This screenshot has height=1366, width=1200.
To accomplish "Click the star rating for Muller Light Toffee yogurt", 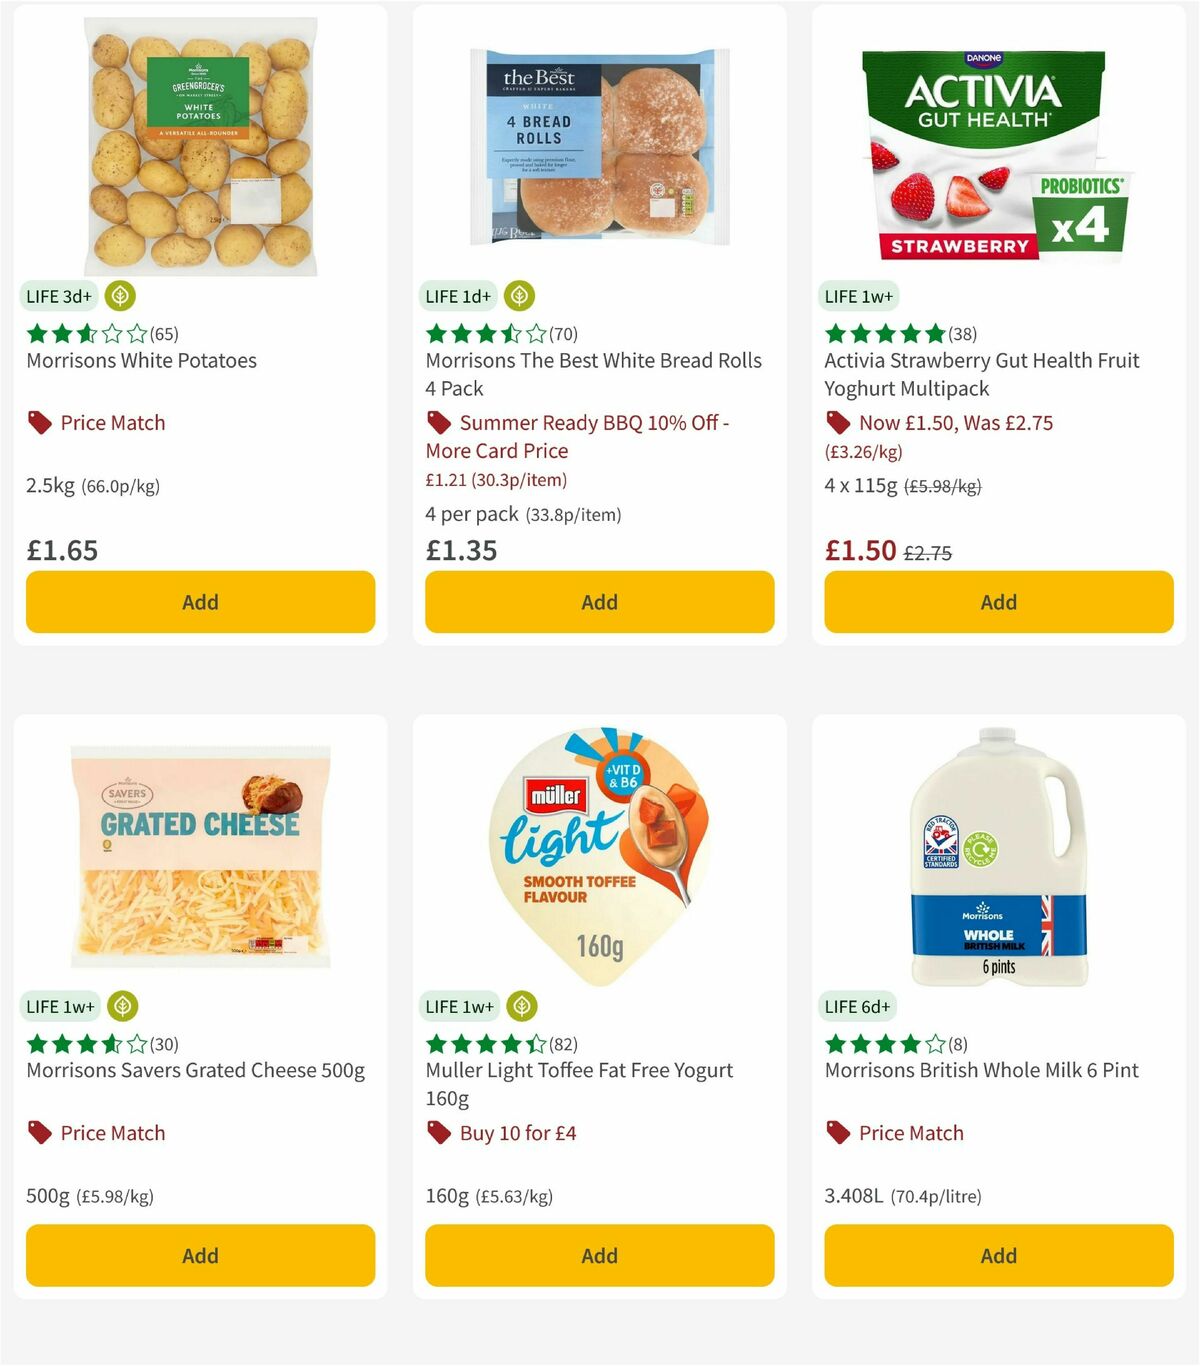I will 484,1043.
